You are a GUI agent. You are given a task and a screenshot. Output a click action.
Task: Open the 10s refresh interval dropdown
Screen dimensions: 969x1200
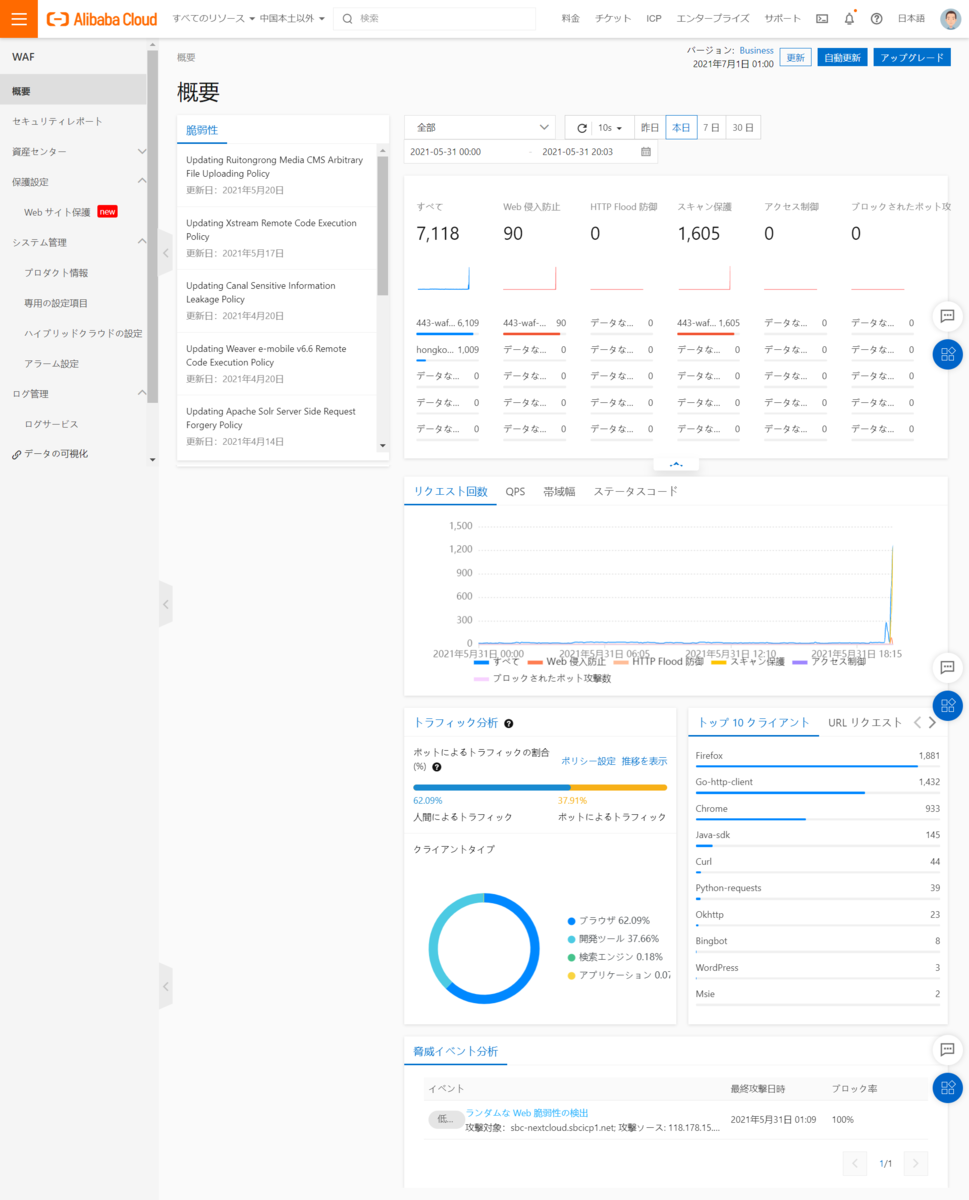(x=610, y=128)
